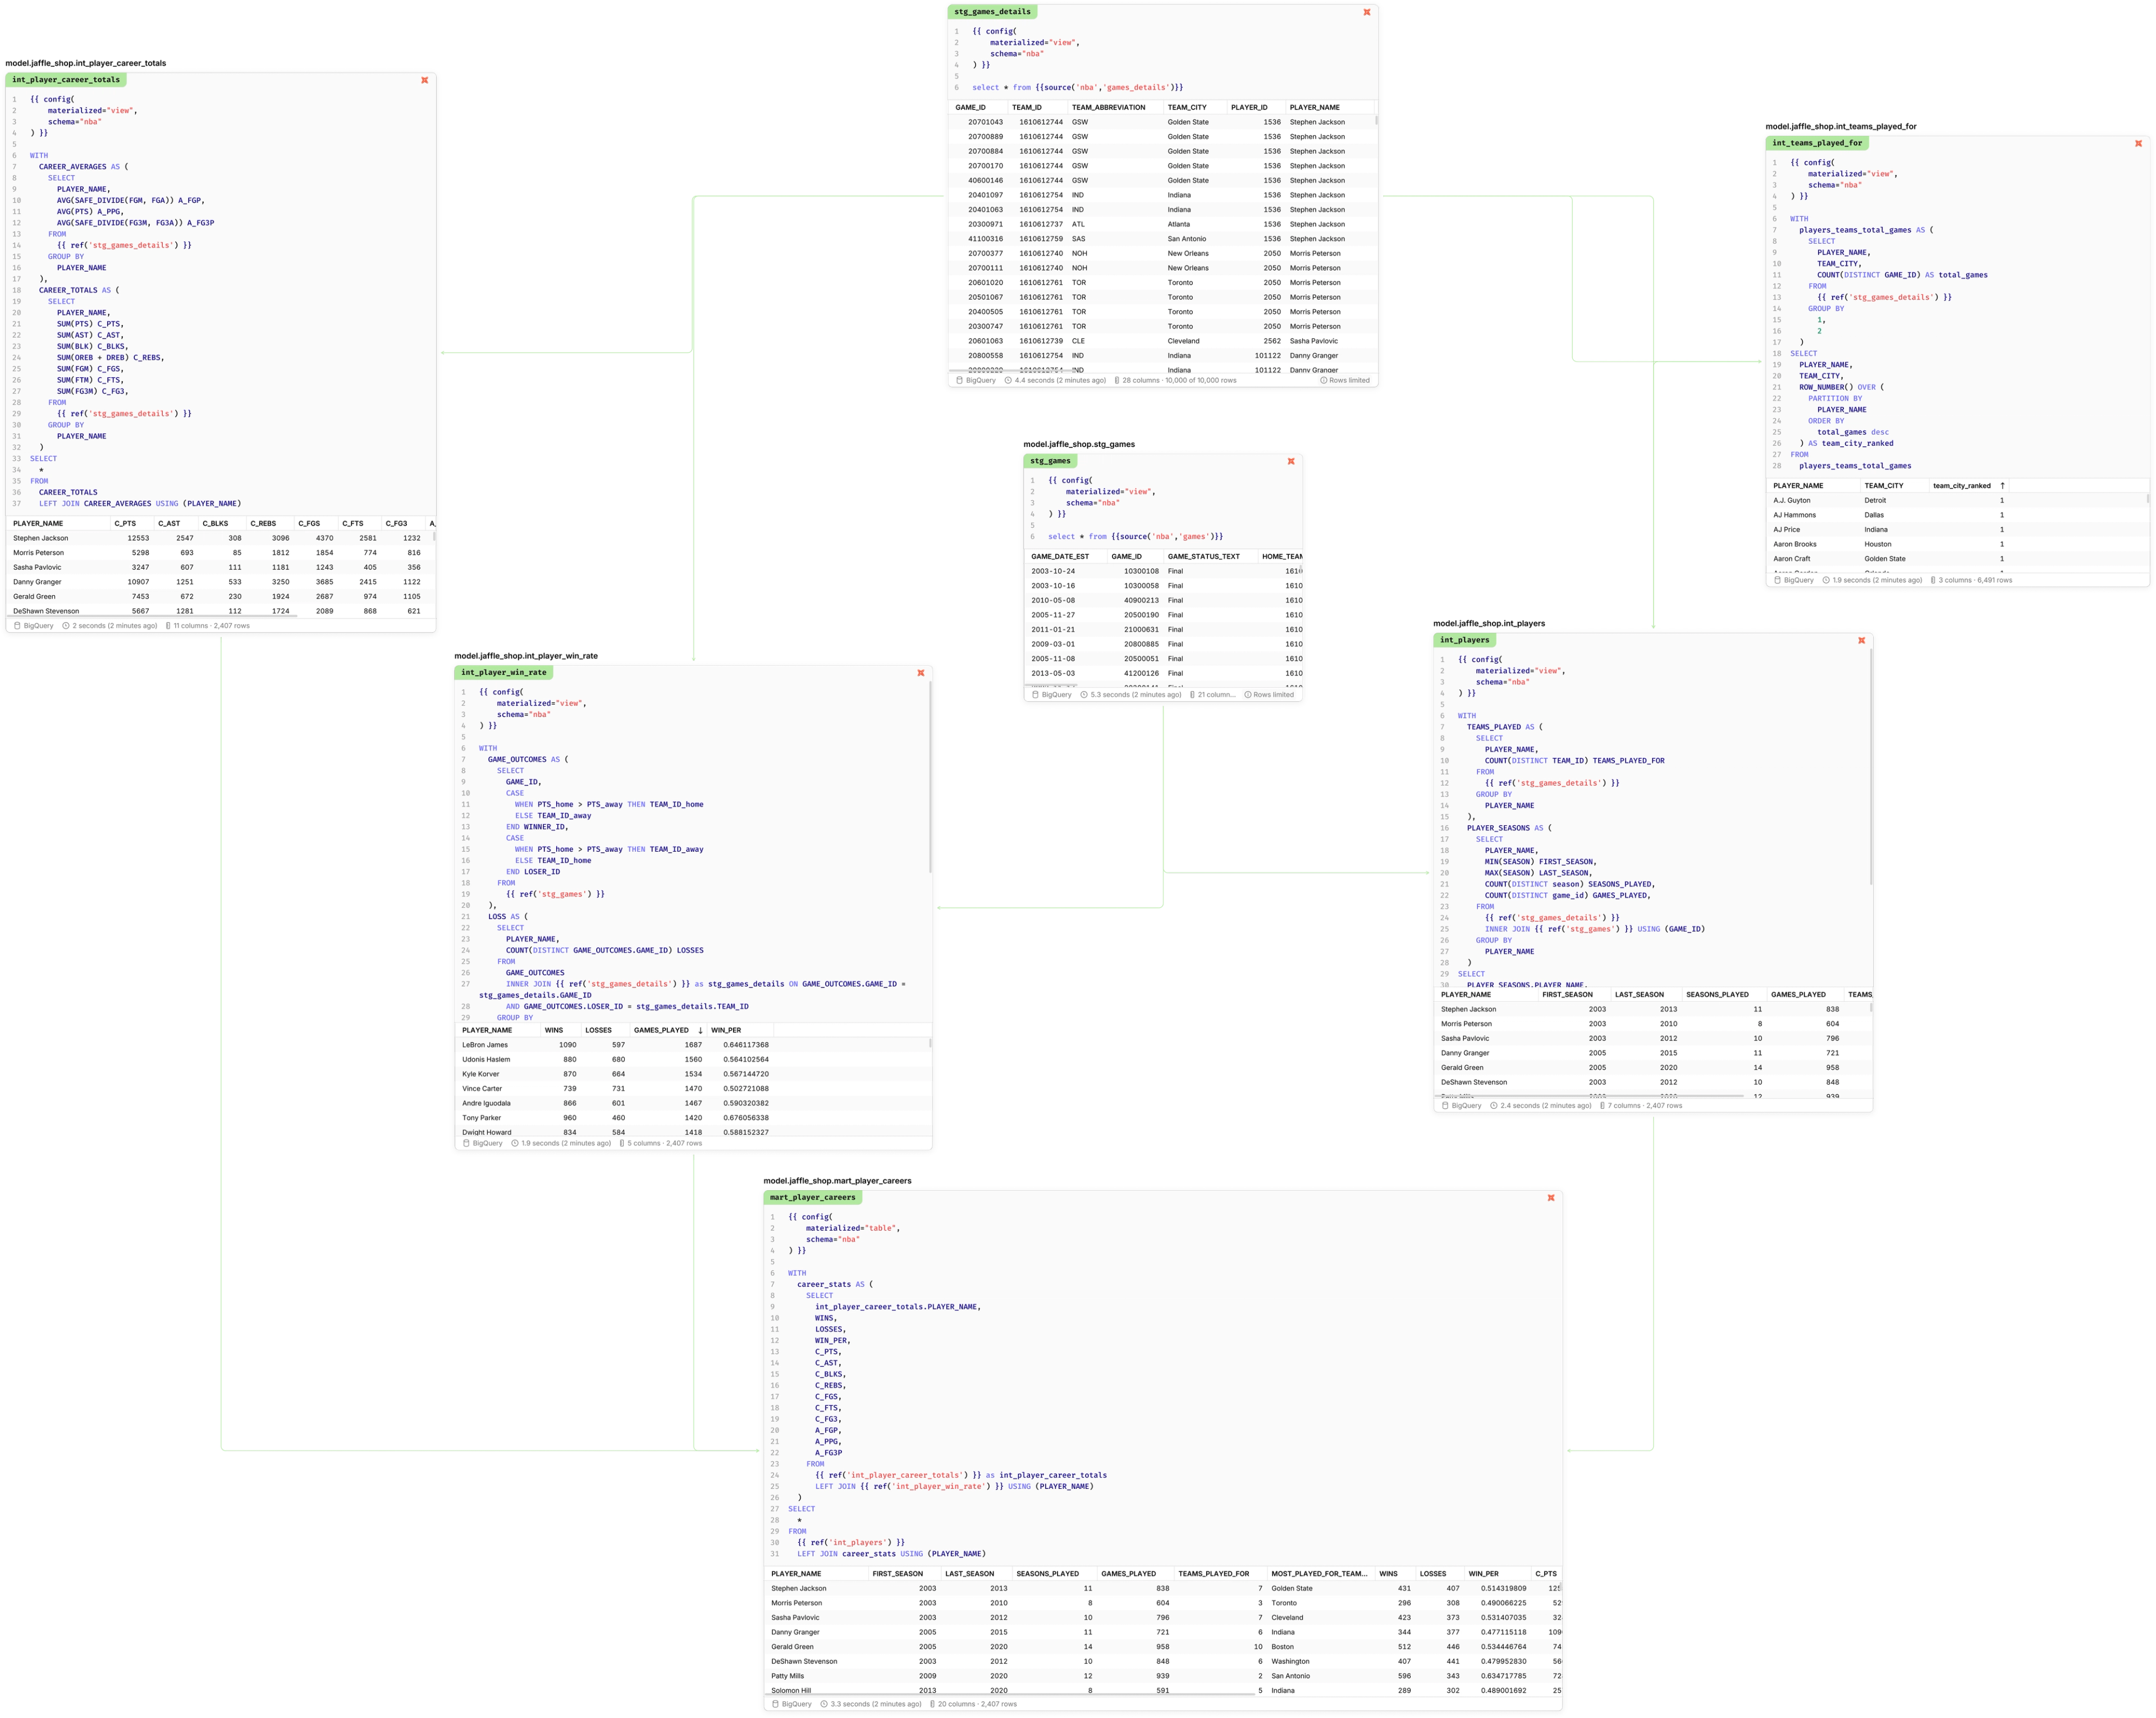Viewport: 2156px width, 1718px height.
Task: Click the columns icon in int_player_win_rate footer
Action: (622, 1143)
